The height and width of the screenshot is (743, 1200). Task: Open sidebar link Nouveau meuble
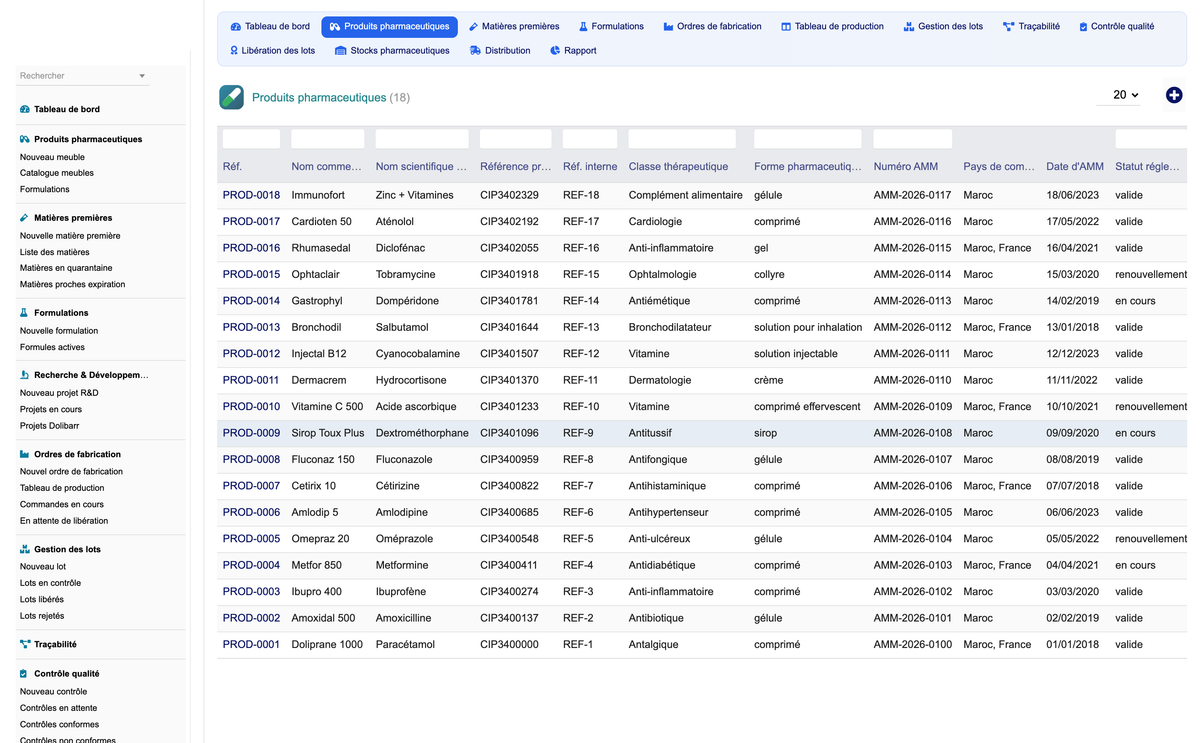point(52,157)
